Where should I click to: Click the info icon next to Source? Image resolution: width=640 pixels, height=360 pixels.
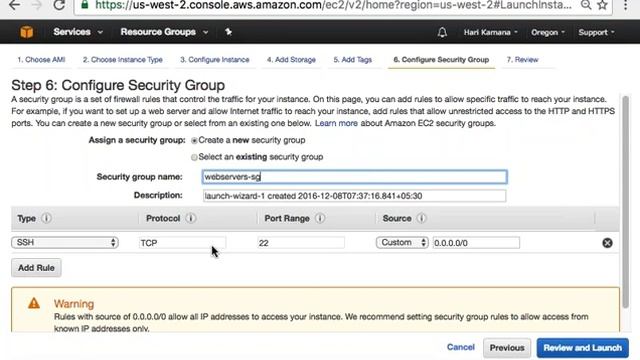[x=422, y=218]
